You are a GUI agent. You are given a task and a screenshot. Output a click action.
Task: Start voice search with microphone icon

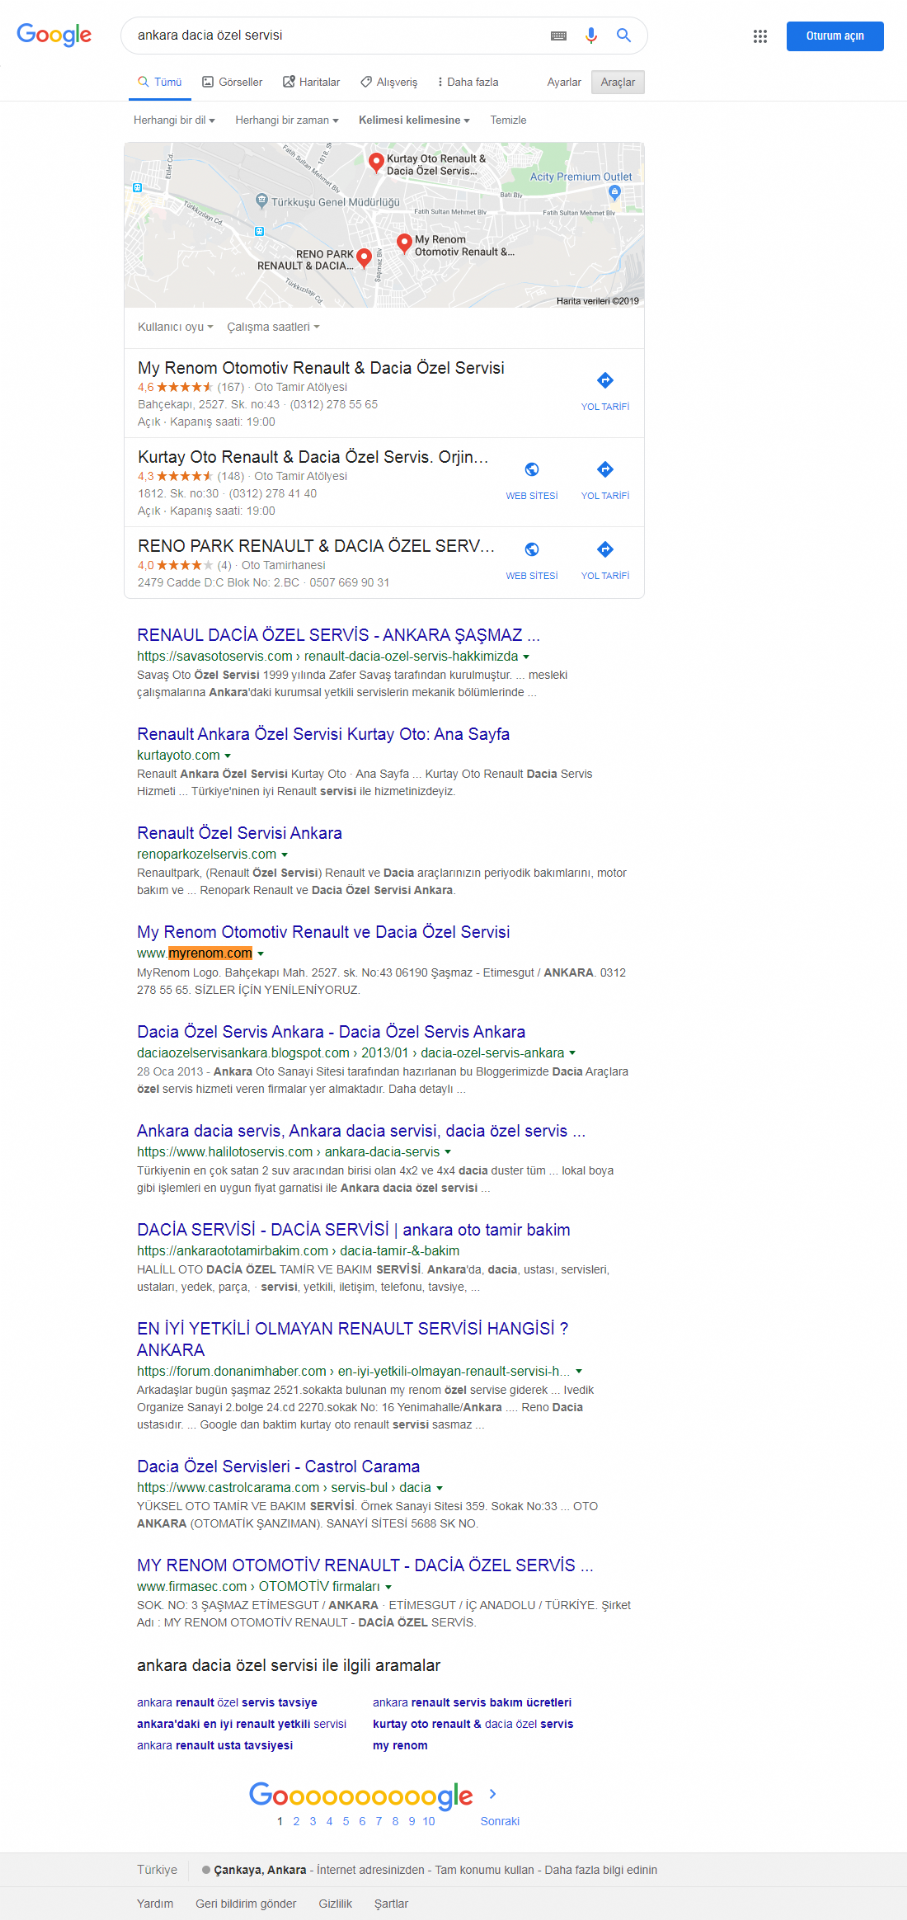[x=591, y=35]
